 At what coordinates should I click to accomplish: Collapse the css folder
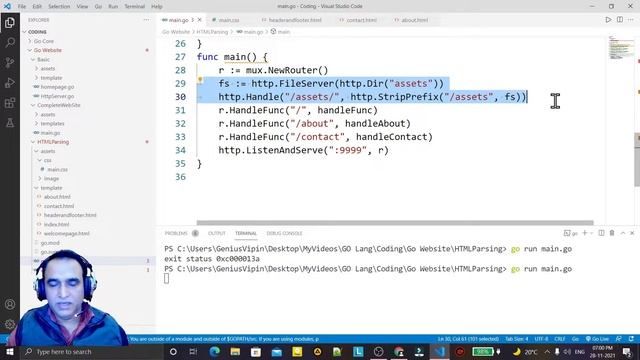[x=45, y=160]
